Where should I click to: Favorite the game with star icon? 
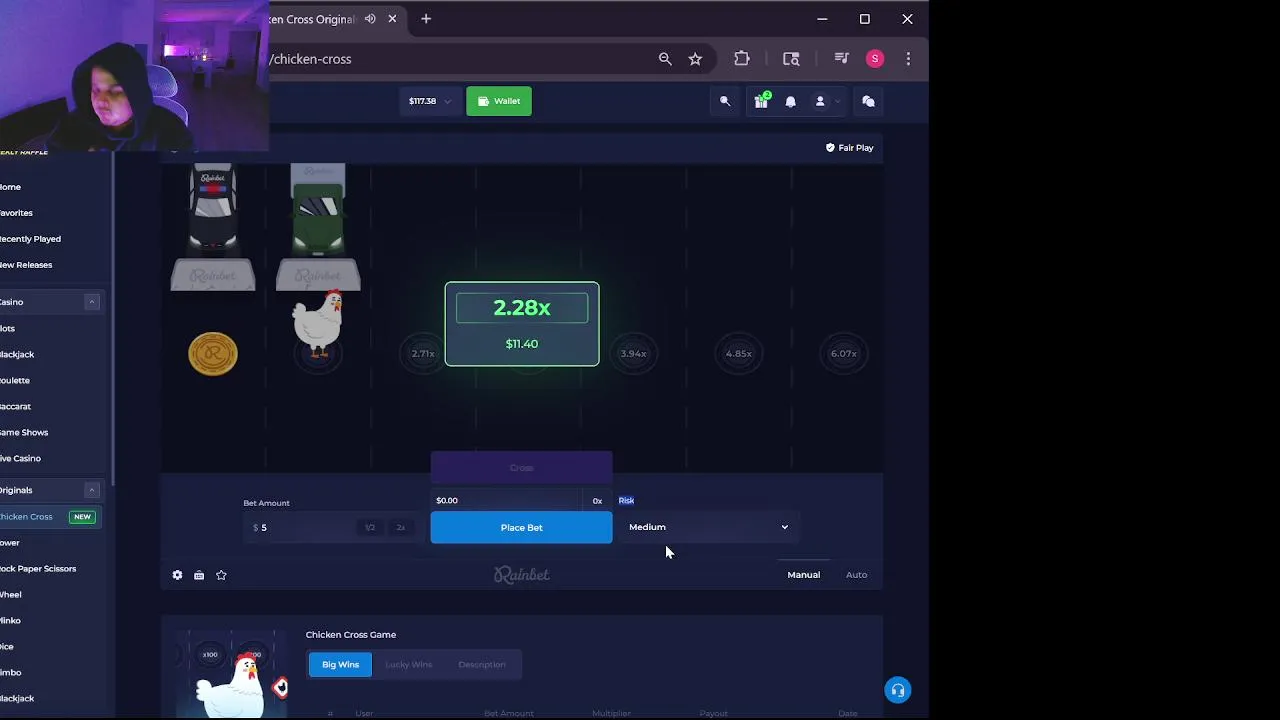pos(221,575)
